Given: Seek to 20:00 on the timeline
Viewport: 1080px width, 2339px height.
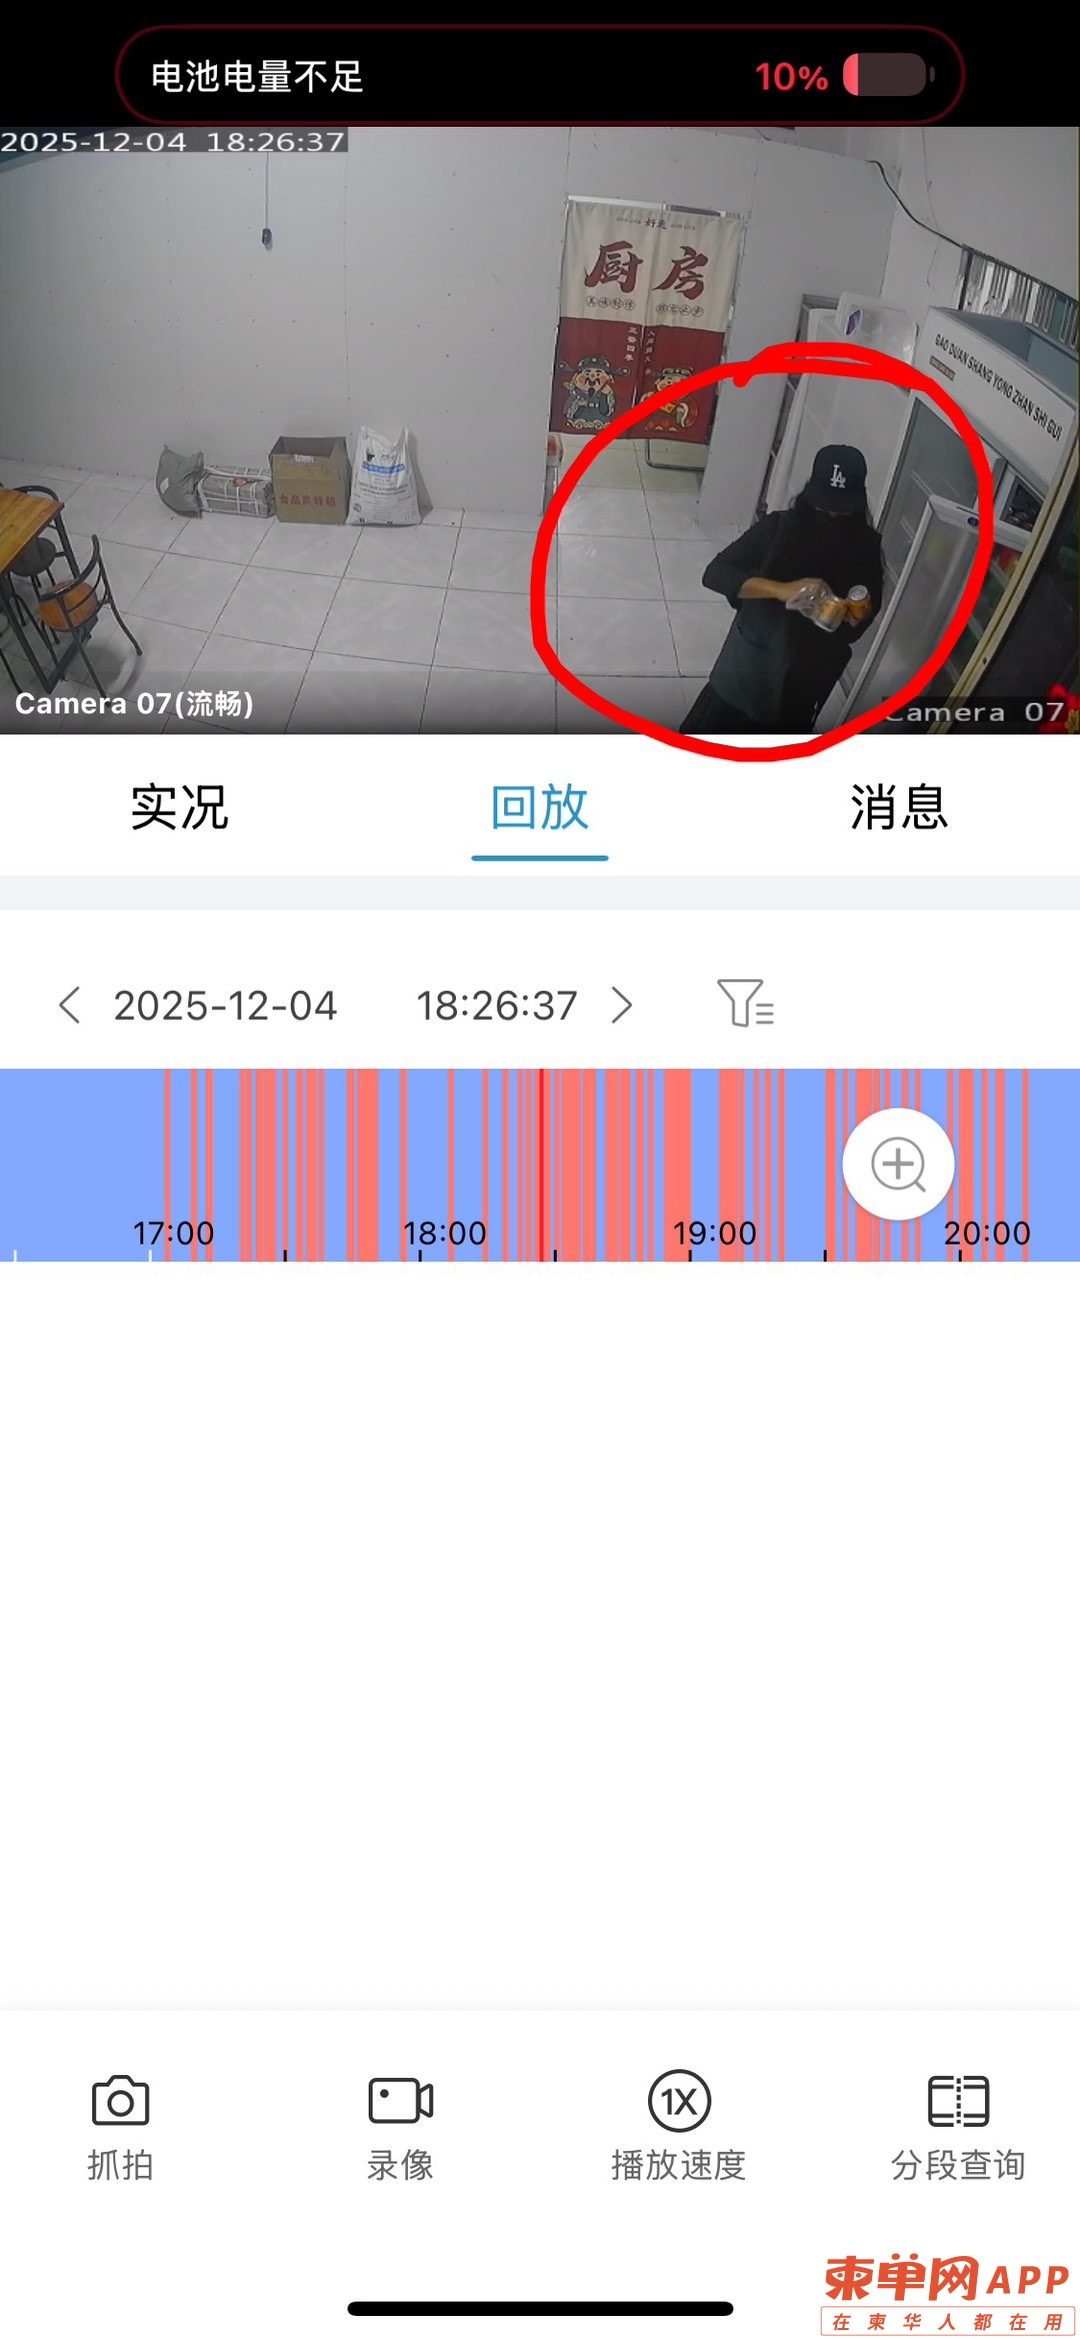Looking at the screenshot, I should (x=987, y=1233).
